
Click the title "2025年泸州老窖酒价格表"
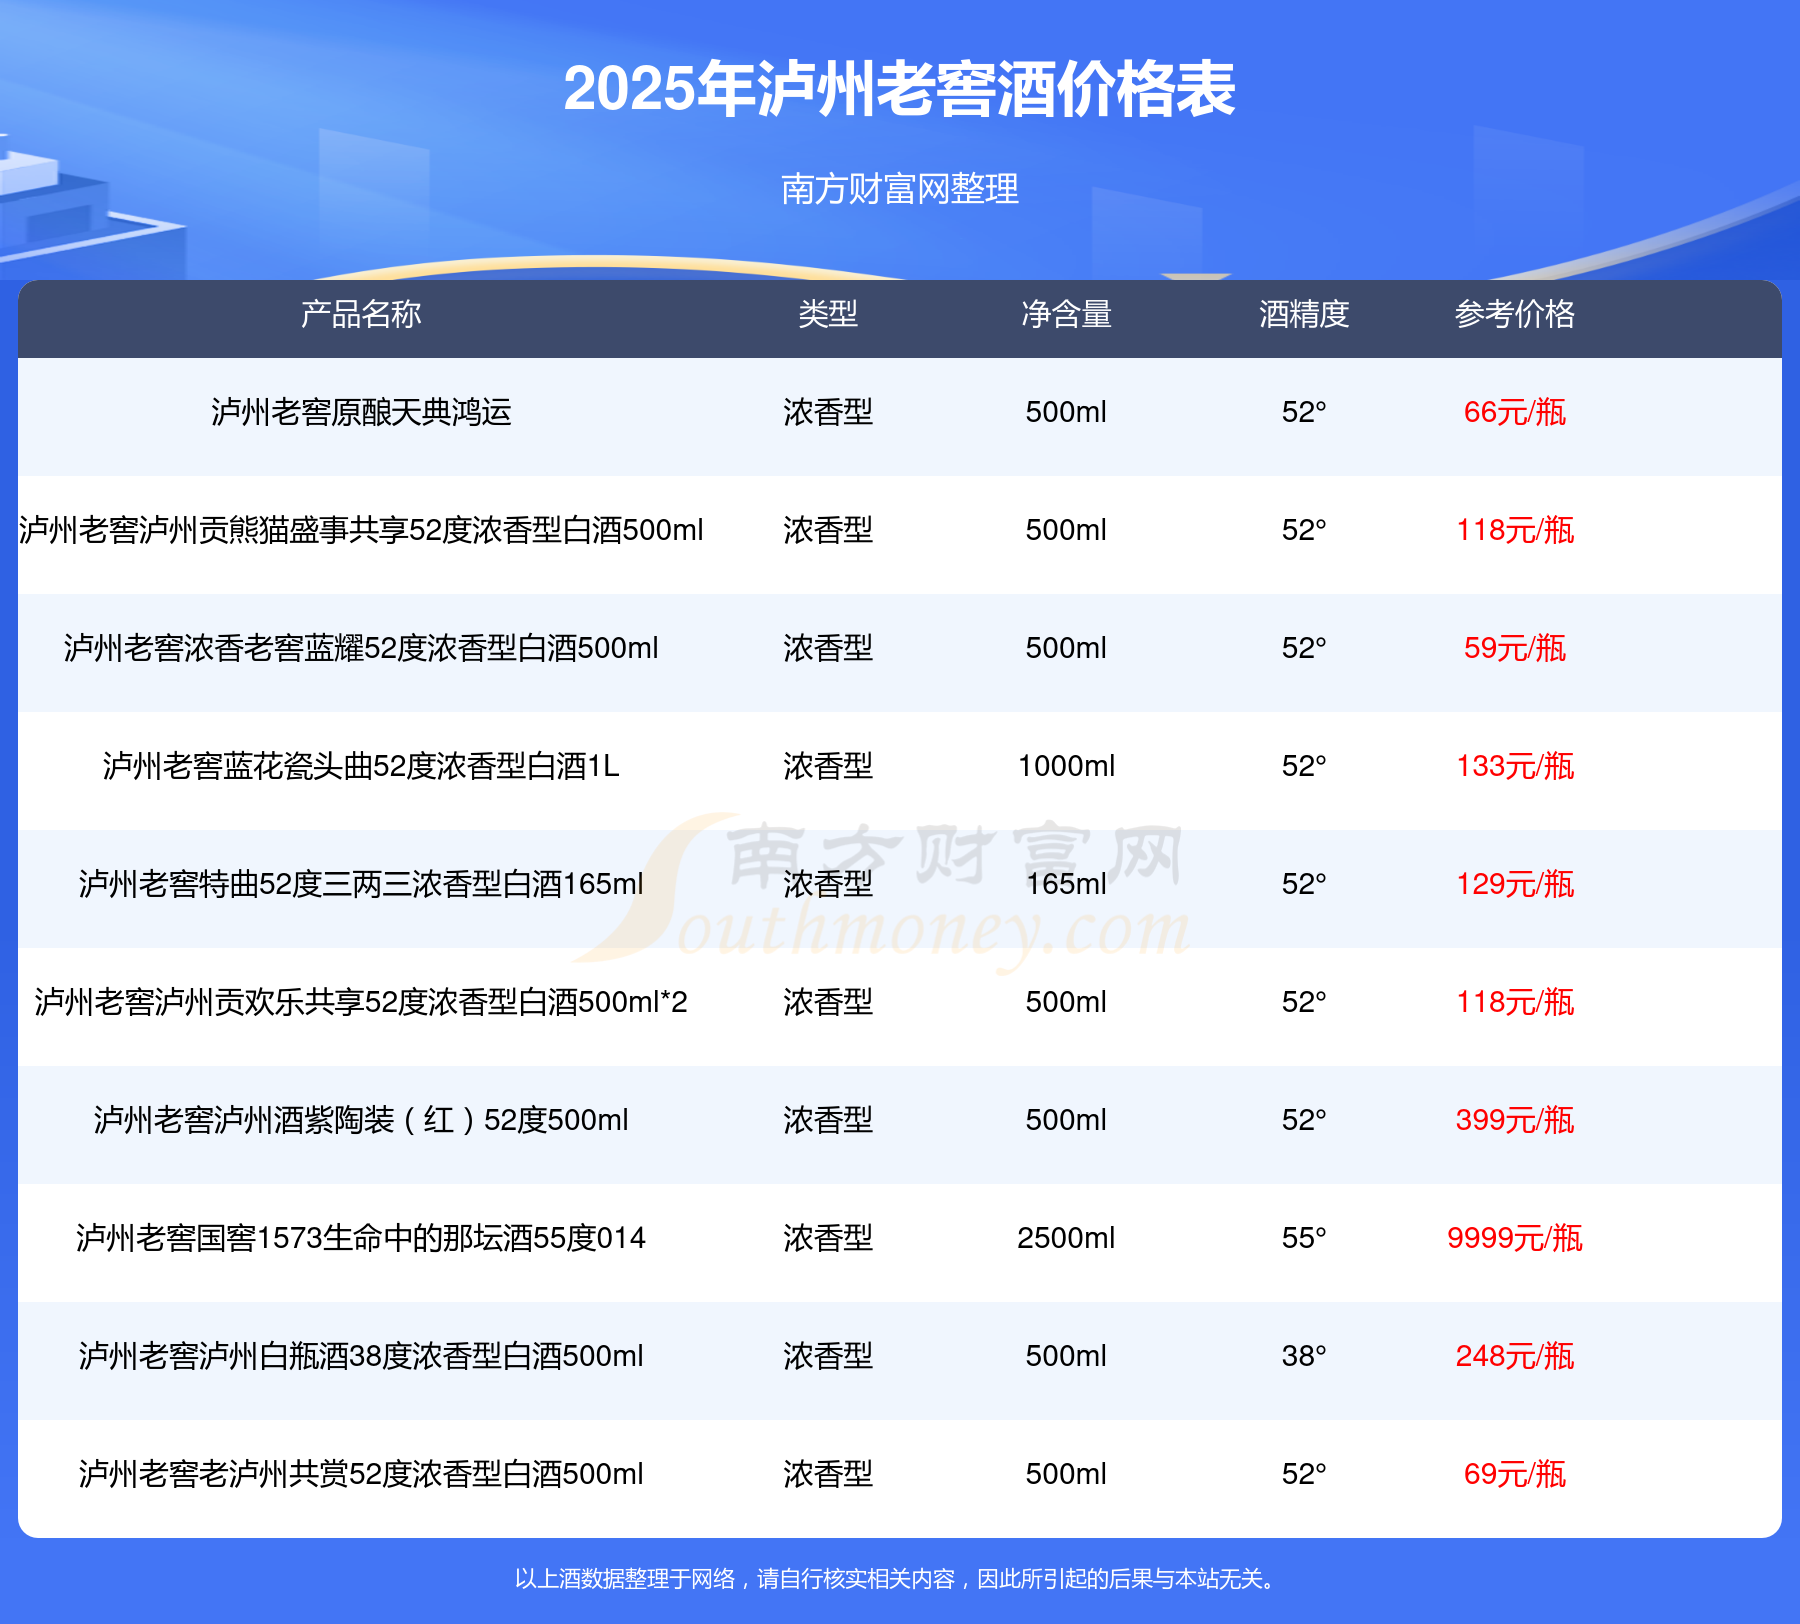tap(900, 89)
